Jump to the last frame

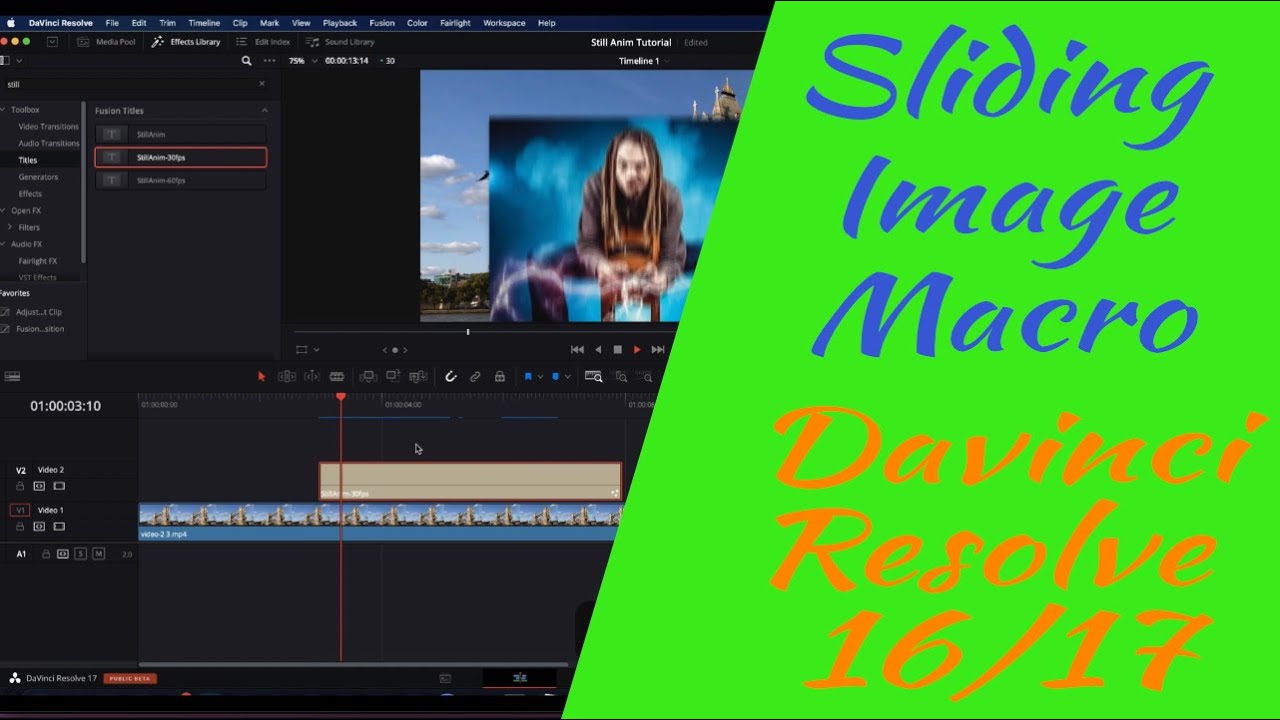658,350
